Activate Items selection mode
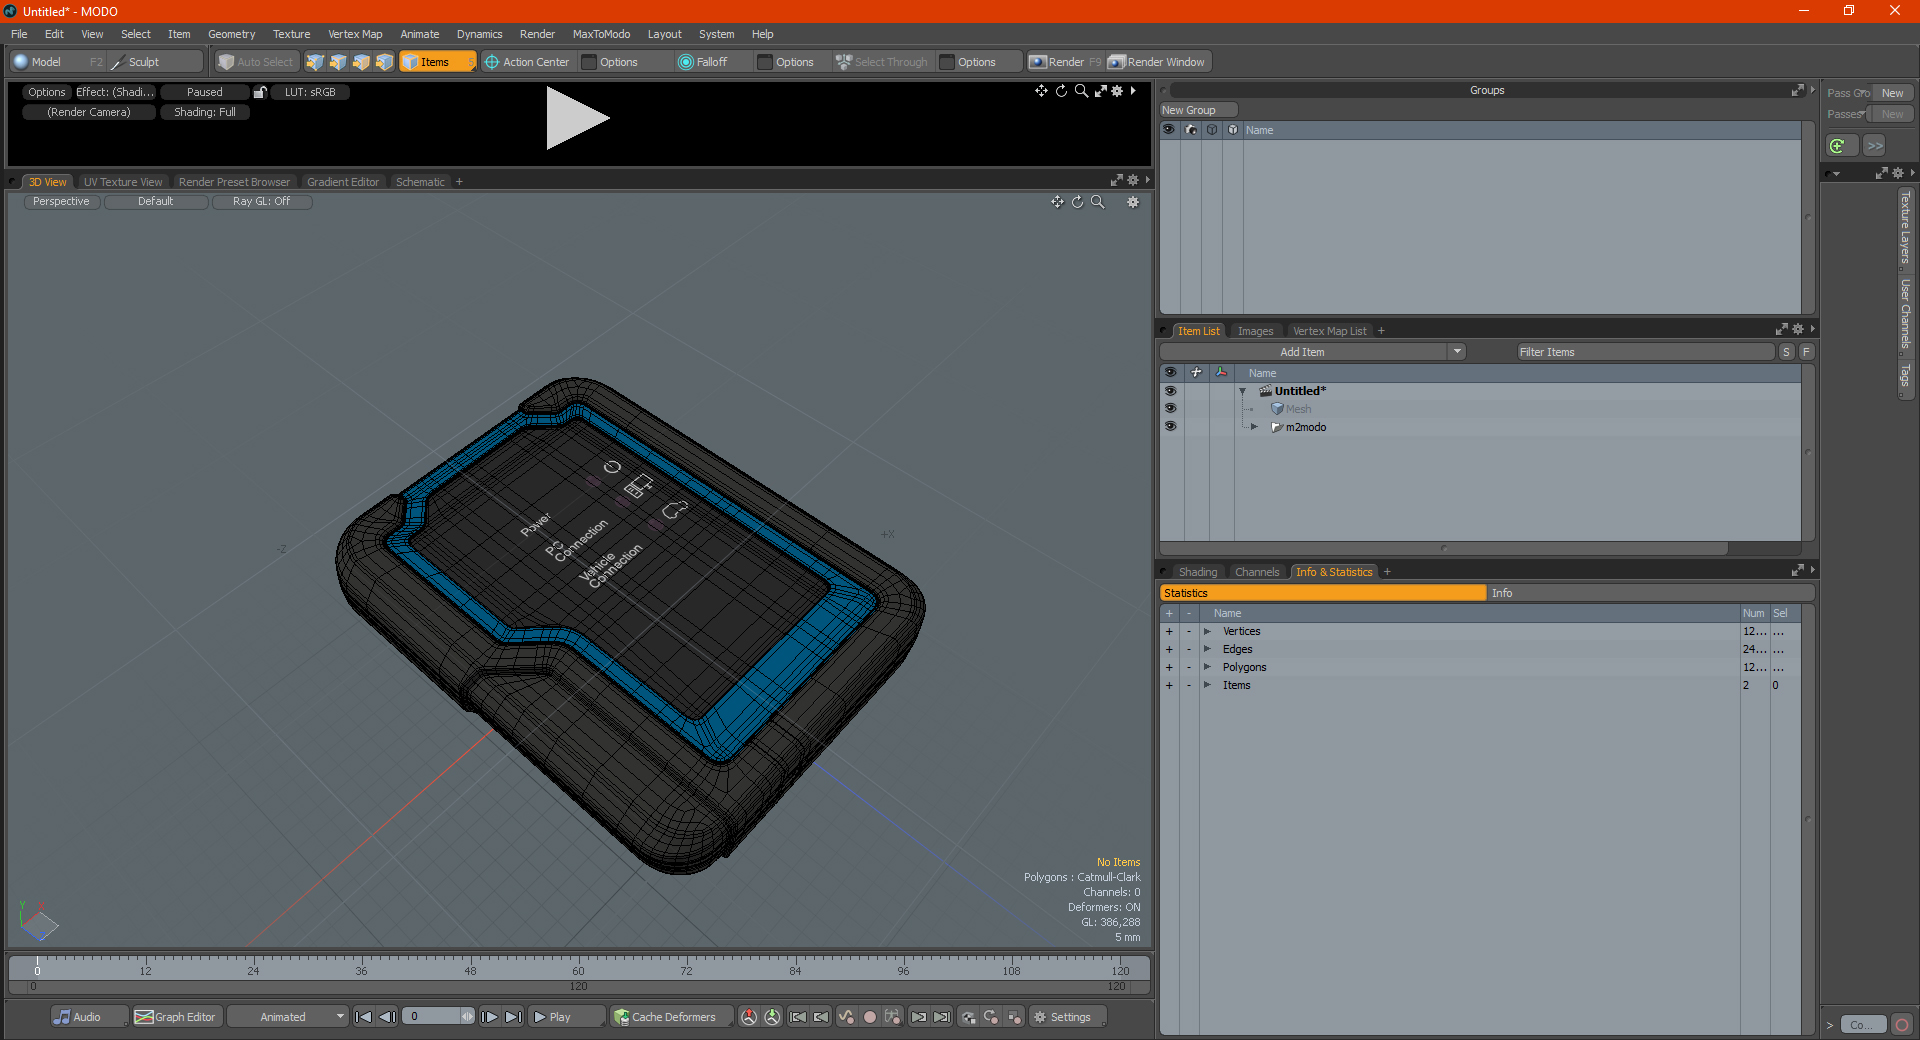Viewport: 1920px width, 1040px height. click(437, 62)
